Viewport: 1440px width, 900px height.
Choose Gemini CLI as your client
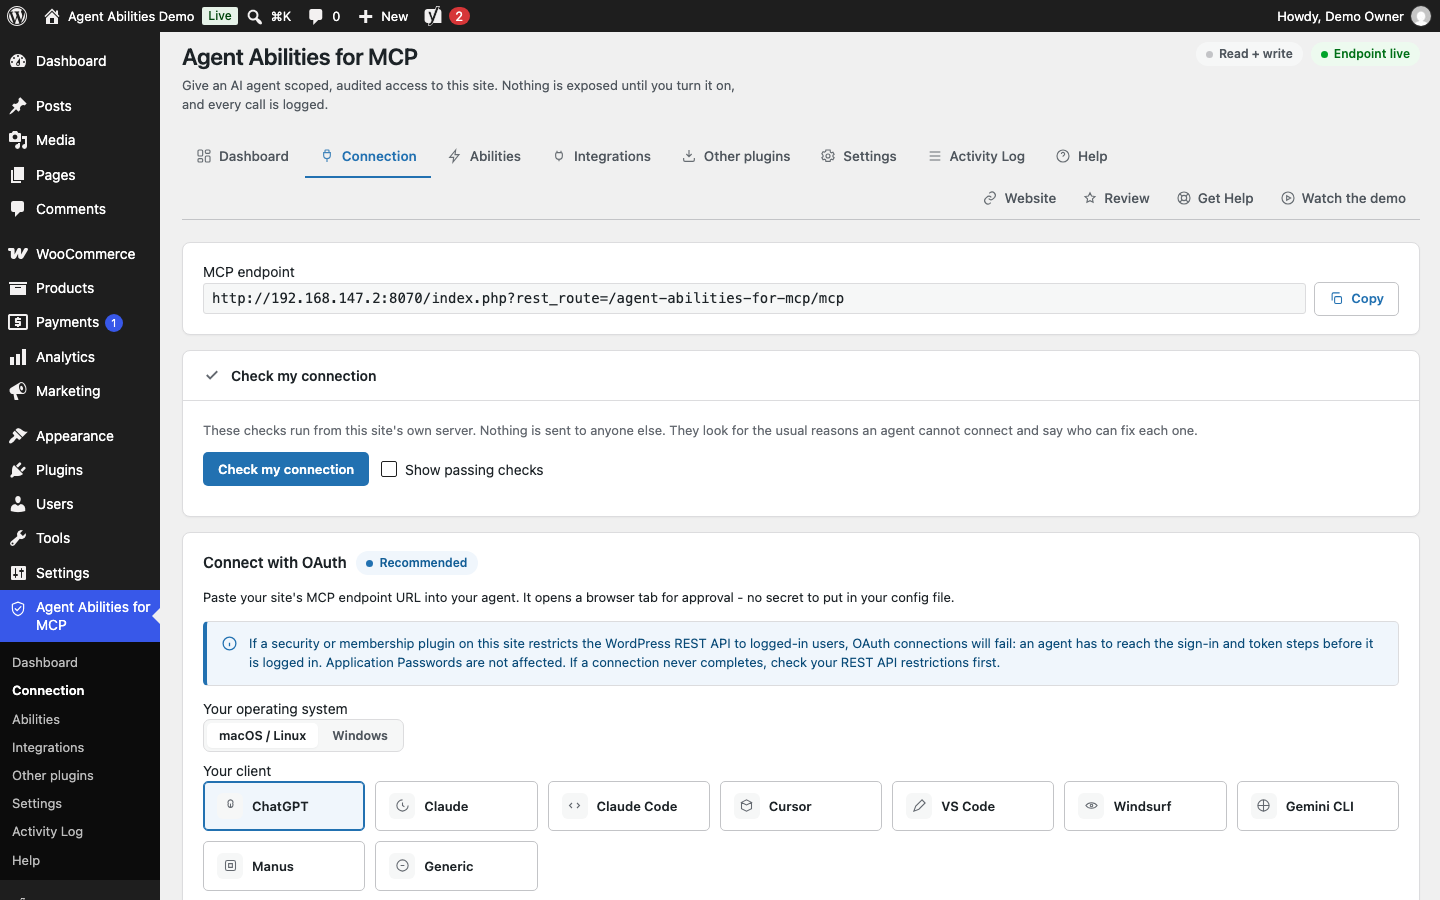click(x=1318, y=806)
